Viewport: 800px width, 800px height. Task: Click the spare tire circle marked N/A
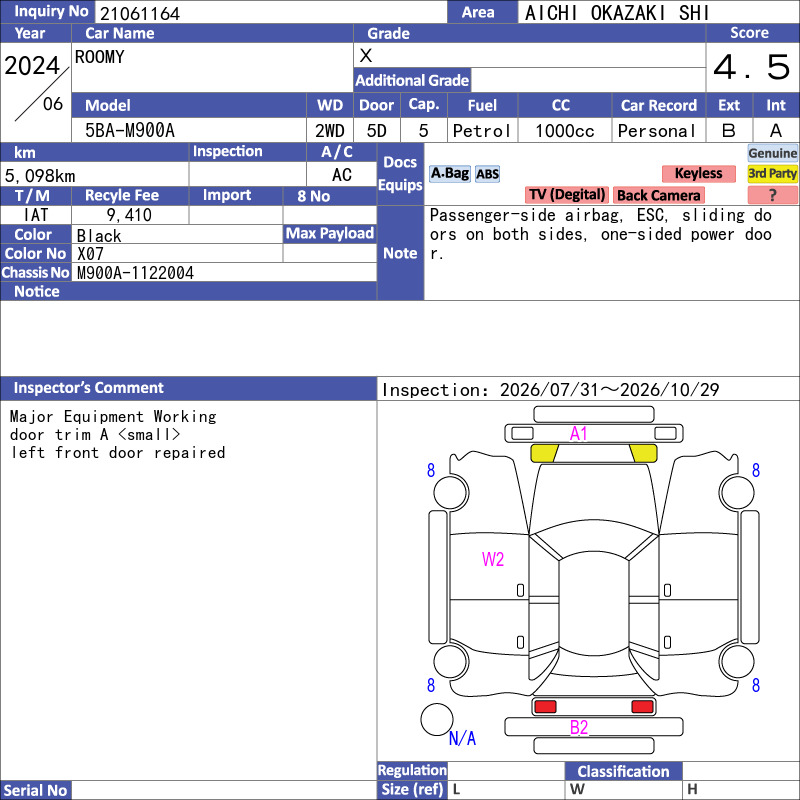[437, 719]
